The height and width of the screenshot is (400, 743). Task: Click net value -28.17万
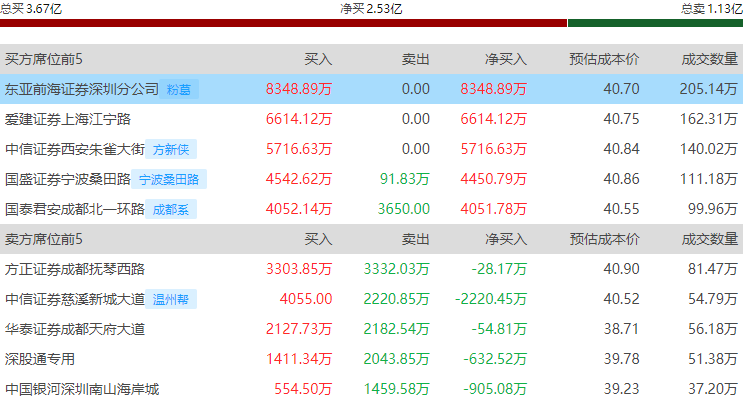499,269
